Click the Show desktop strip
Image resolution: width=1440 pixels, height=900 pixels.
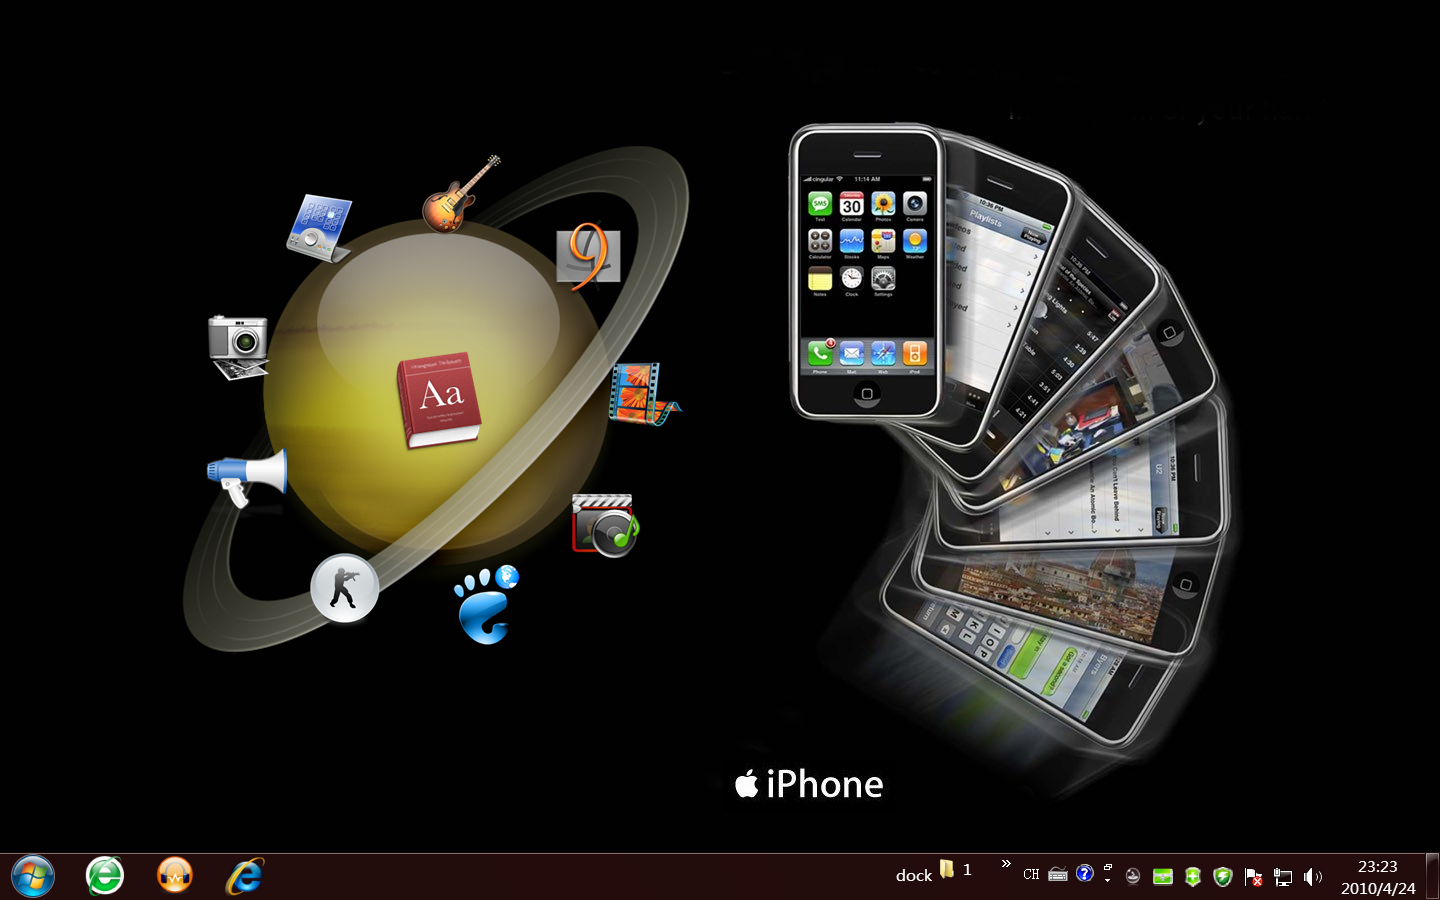pyautogui.click(x=1432, y=877)
